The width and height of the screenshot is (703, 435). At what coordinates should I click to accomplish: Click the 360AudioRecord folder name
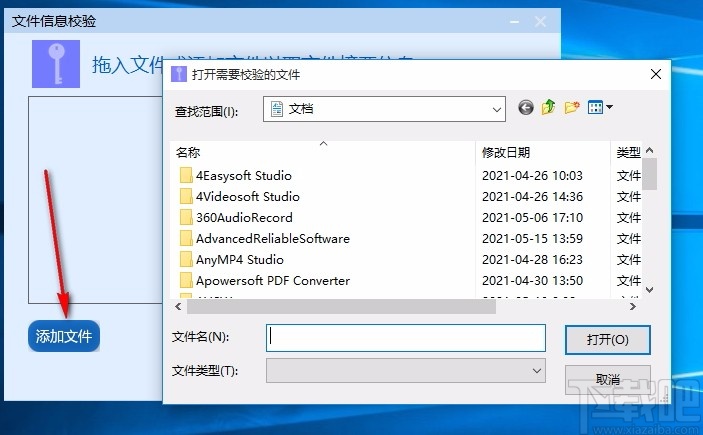pyautogui.click(x=244, y=218)
